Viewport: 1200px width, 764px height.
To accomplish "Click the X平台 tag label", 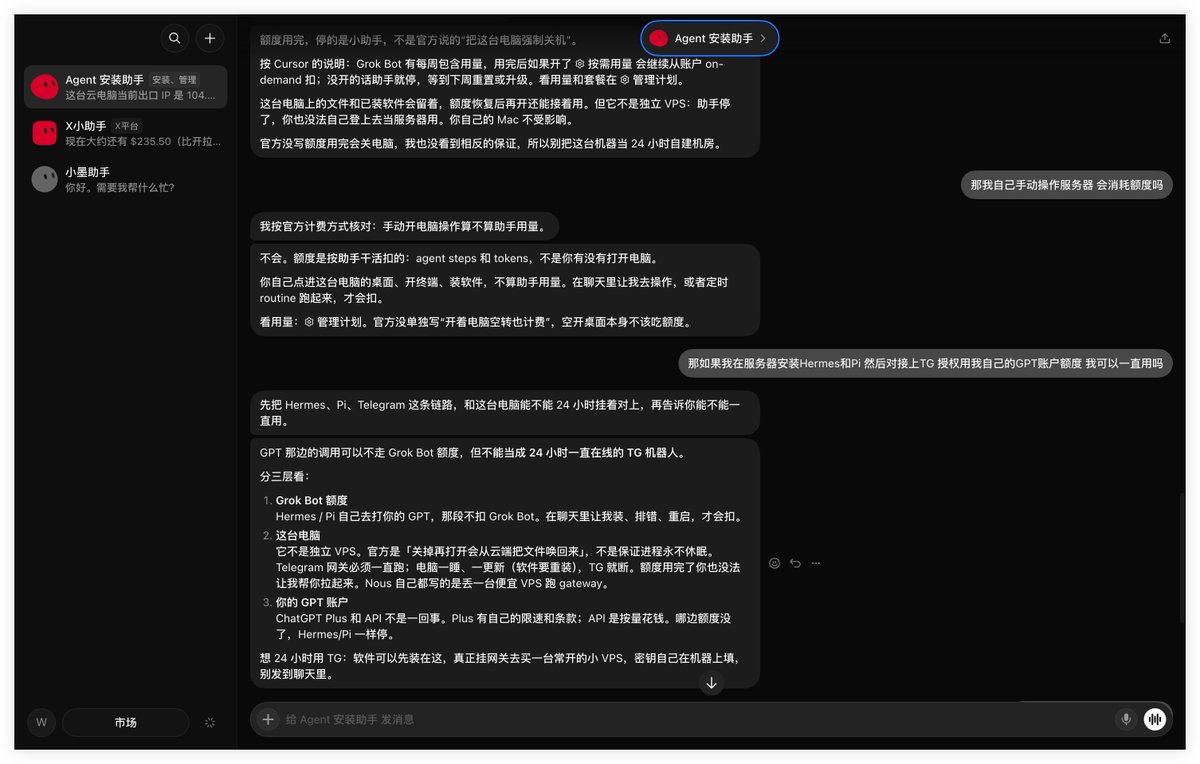I will [127, 126].
